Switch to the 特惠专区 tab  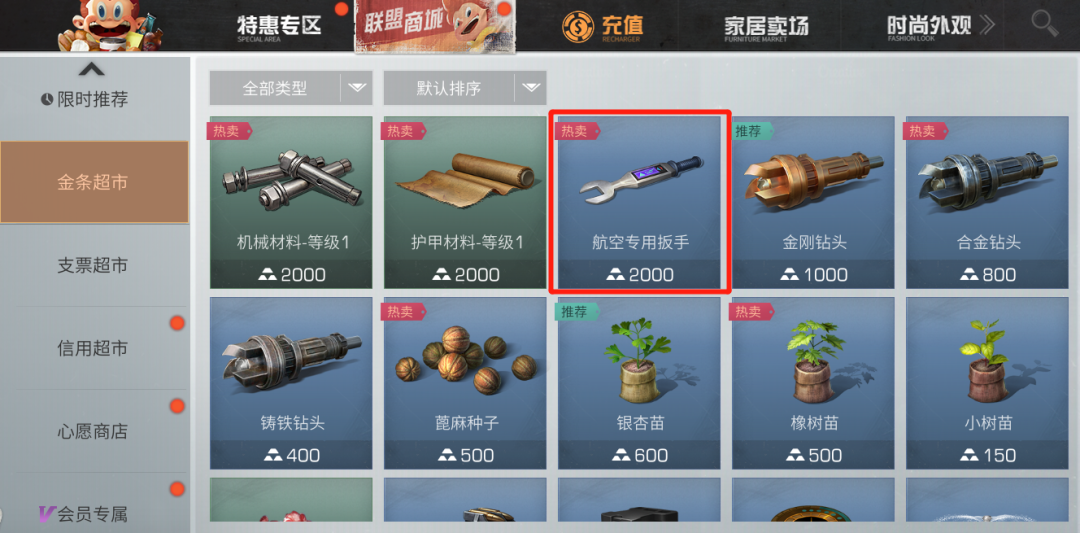pyautogui.click(x=279, y=26)
